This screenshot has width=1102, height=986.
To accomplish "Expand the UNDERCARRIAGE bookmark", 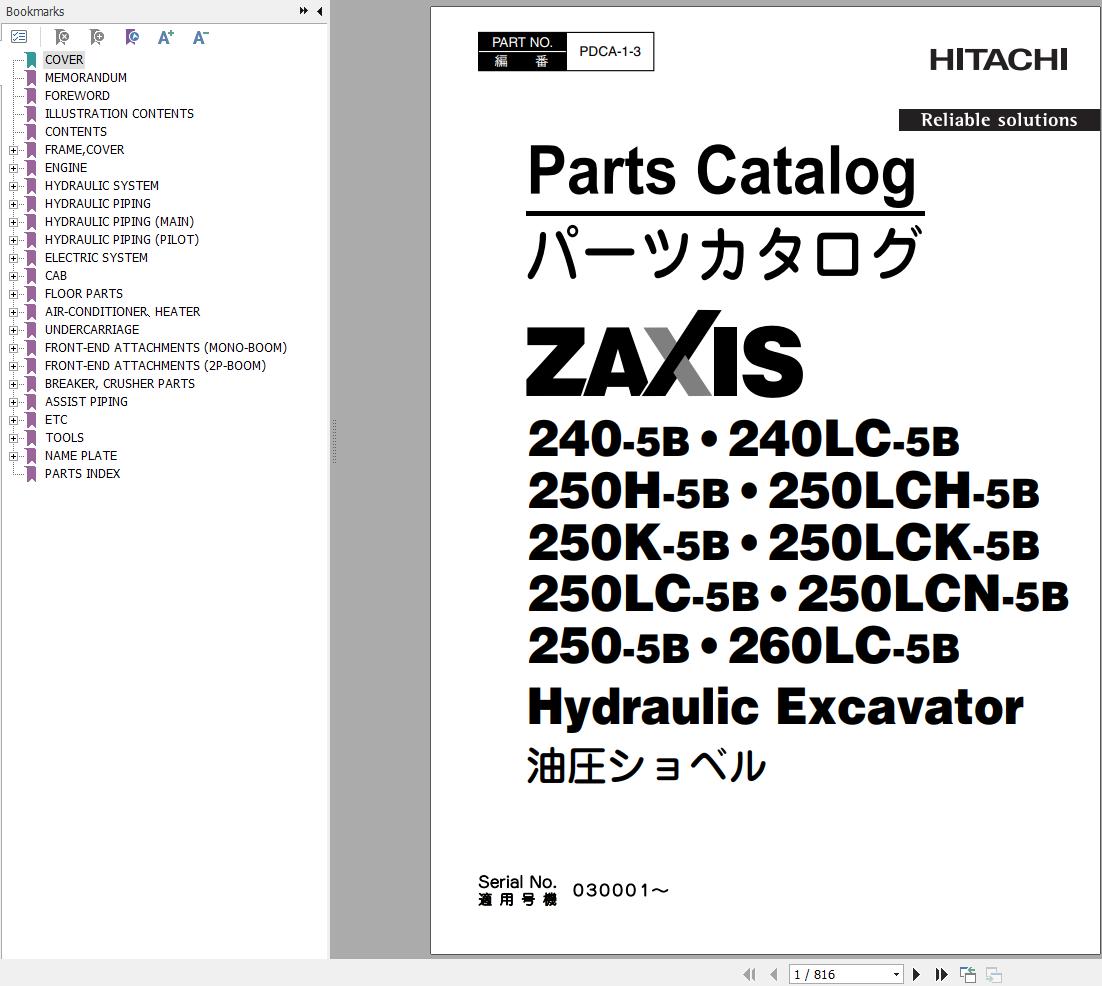I will pos(13,330).
